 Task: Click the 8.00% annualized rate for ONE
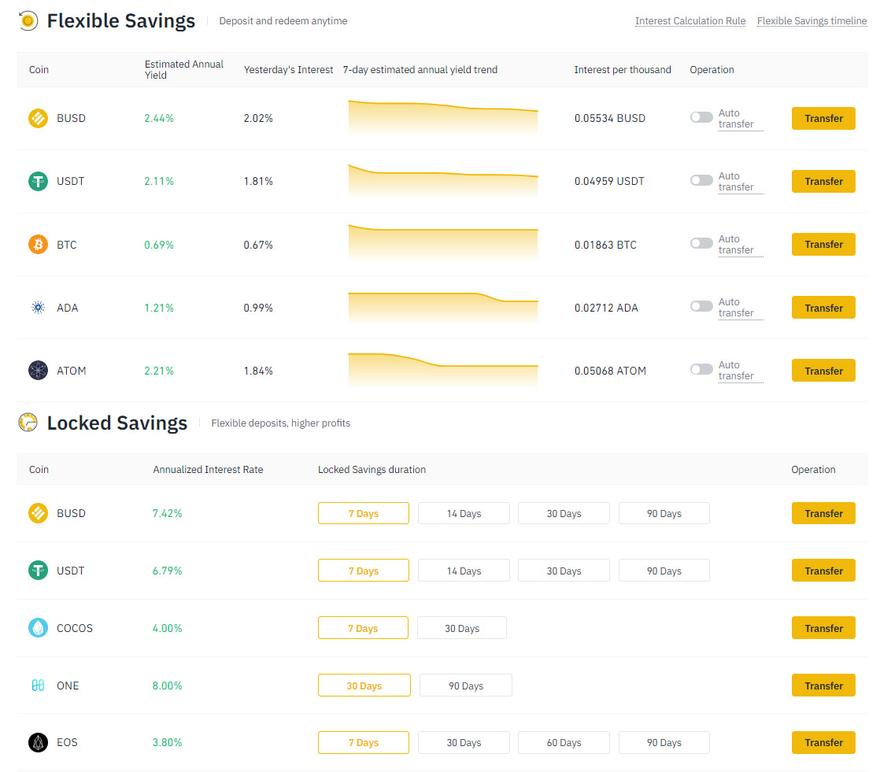(x=167, y=685)
